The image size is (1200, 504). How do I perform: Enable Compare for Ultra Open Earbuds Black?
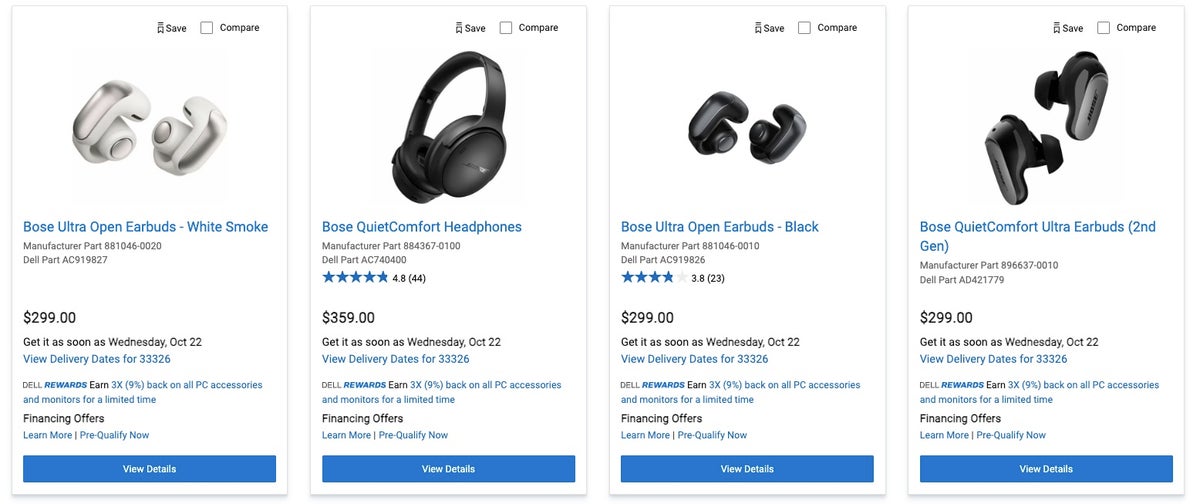(x=805, y=28)
